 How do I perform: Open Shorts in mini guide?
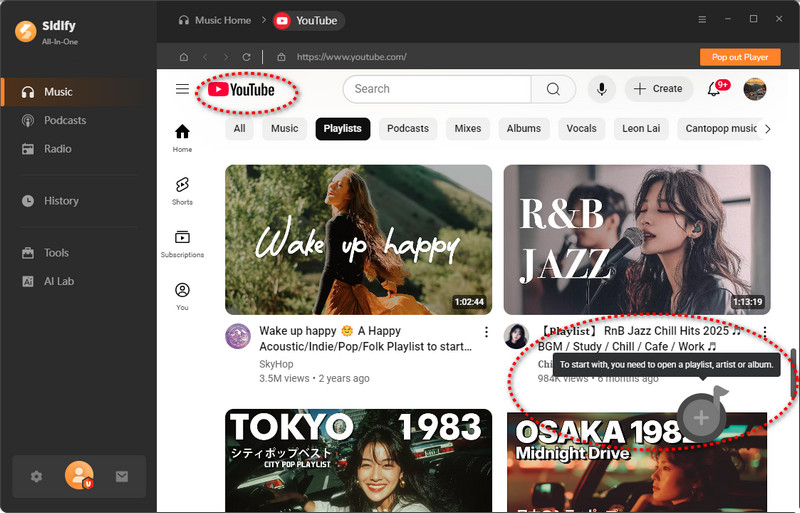(x=182, y=191)
